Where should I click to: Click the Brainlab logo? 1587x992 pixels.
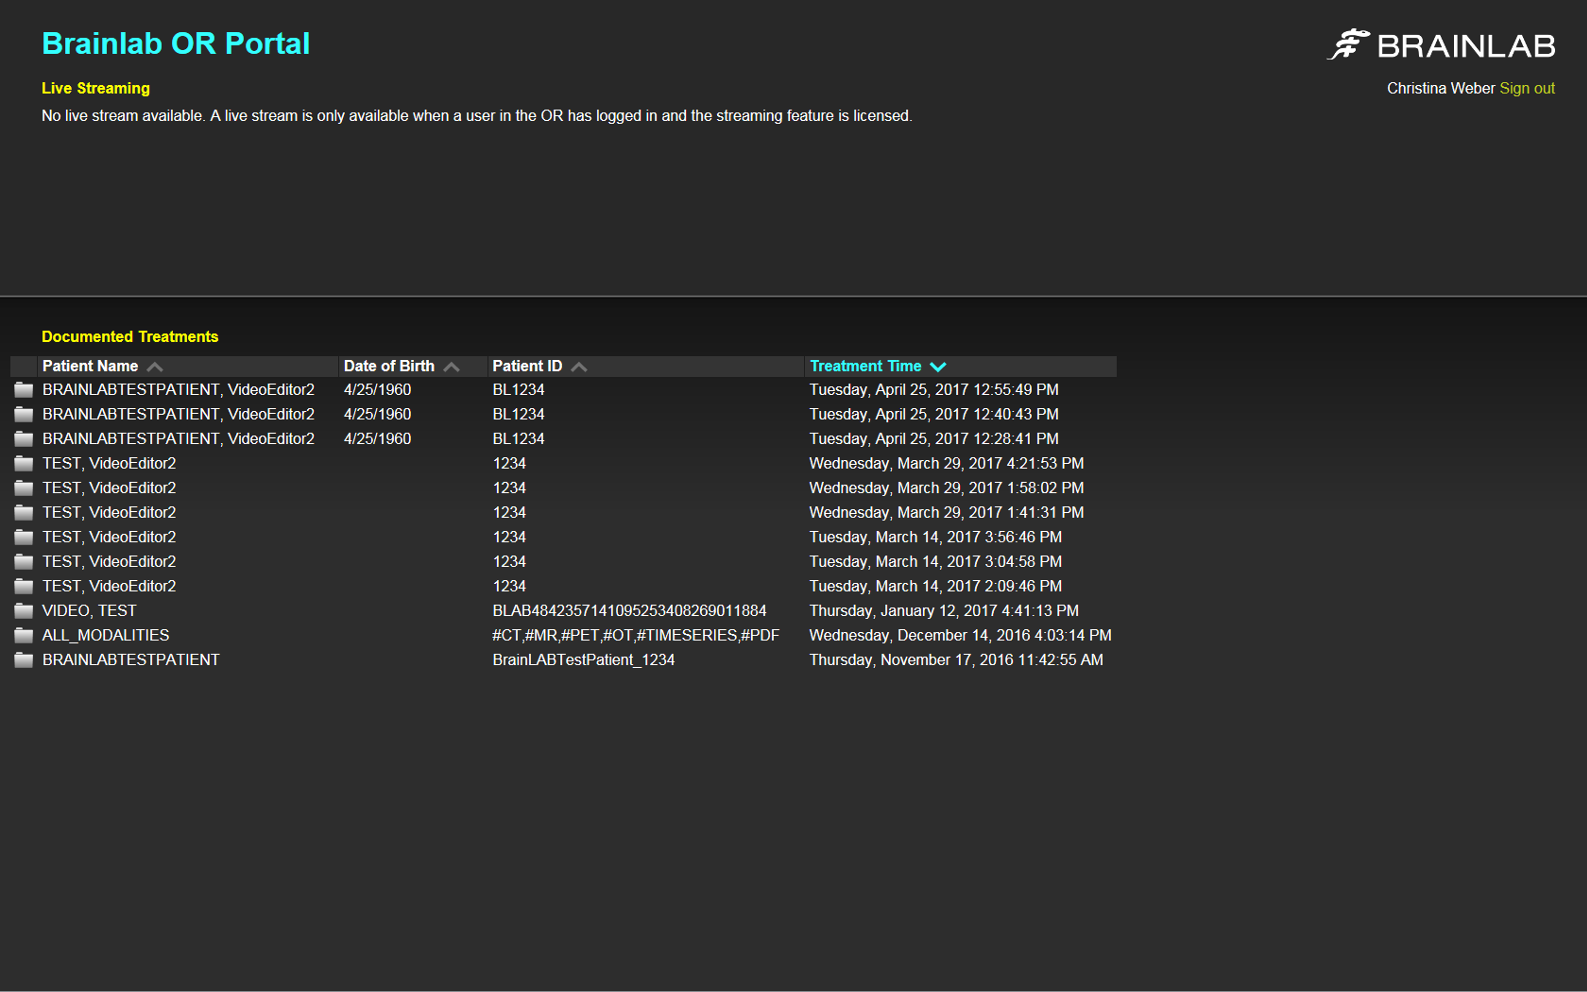(x=1441, y=45)
